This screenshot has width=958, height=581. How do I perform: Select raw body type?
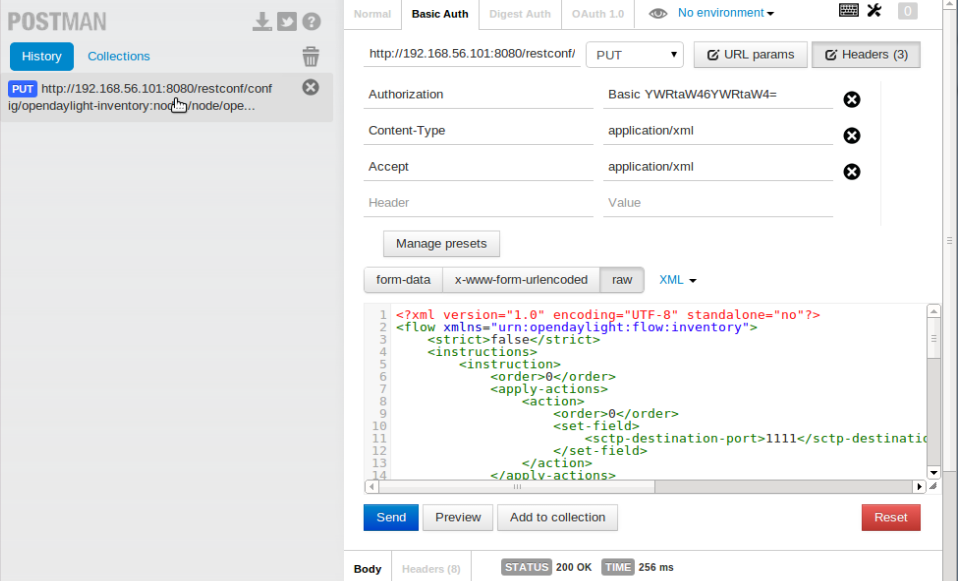tap(622, 280)
